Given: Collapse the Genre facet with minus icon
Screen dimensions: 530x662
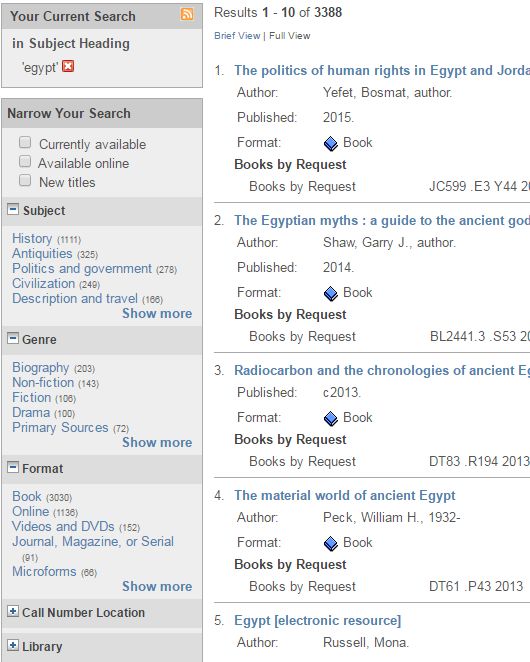Looking at the screenshot, I should click(13, 338).
